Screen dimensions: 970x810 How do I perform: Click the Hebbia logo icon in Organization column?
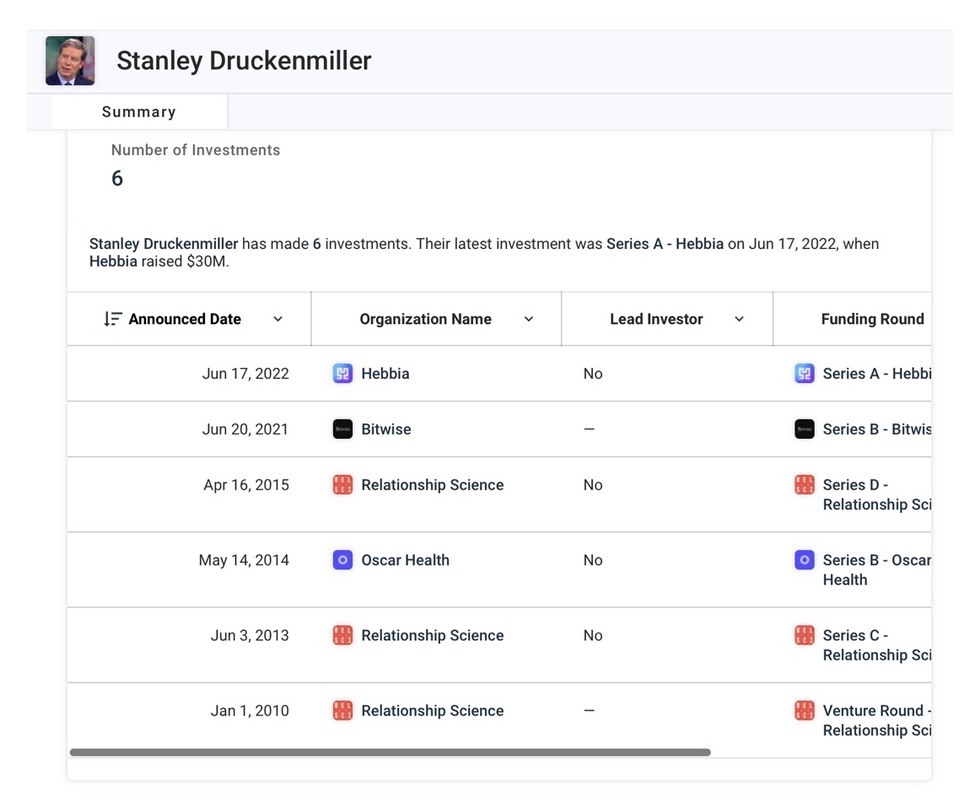343,374
